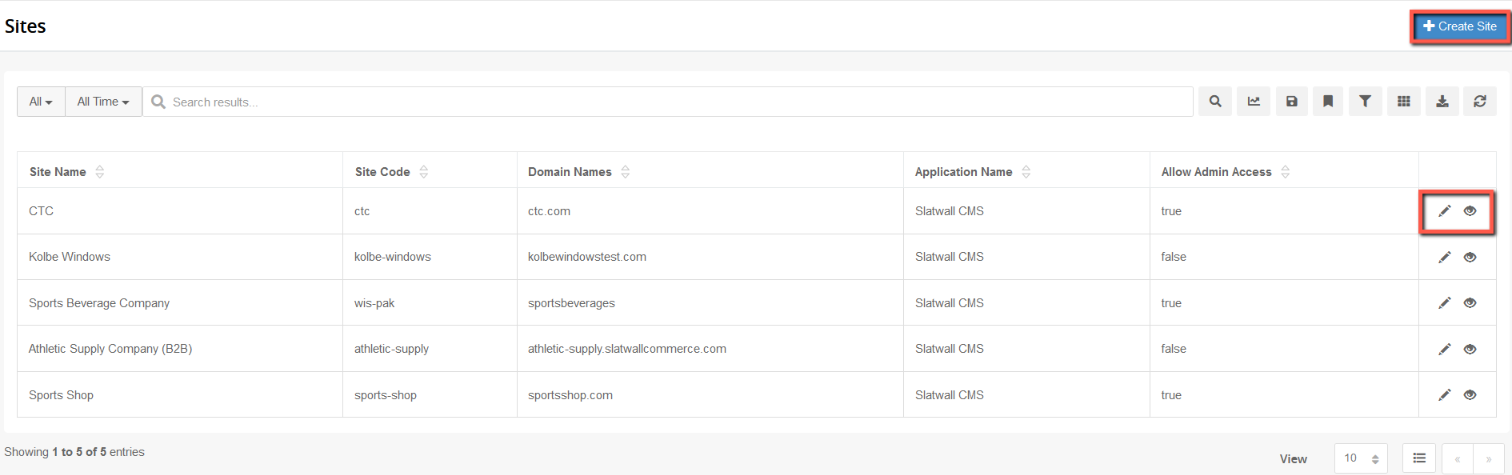Focus the Search results field

668,102
